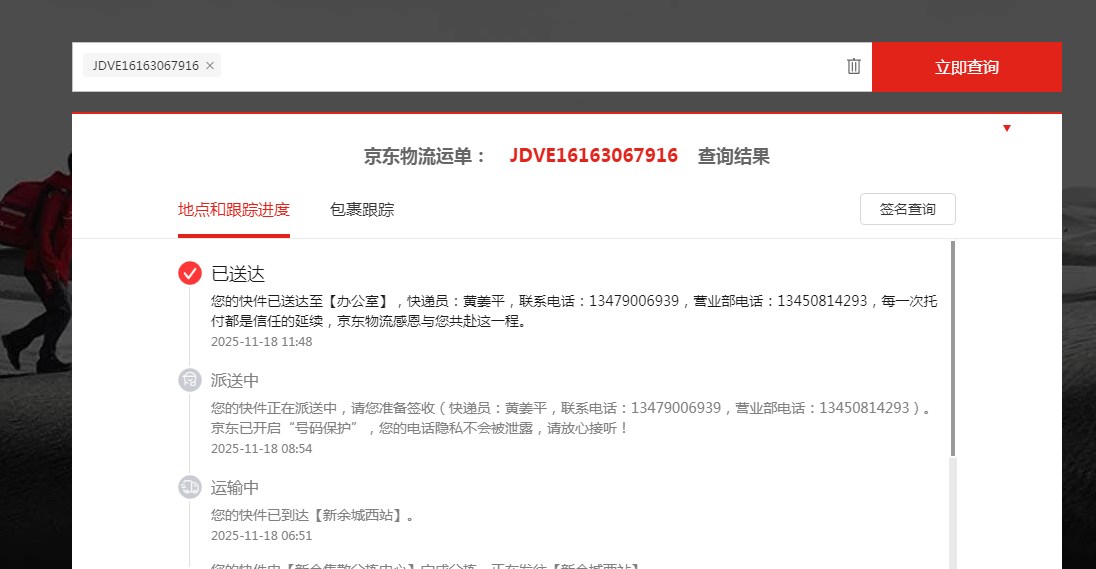Click the 2025-11-18 08:54 dispatch timestamp
The height and width of the screenshot is (569, 1096).
(x=262, y=449)
